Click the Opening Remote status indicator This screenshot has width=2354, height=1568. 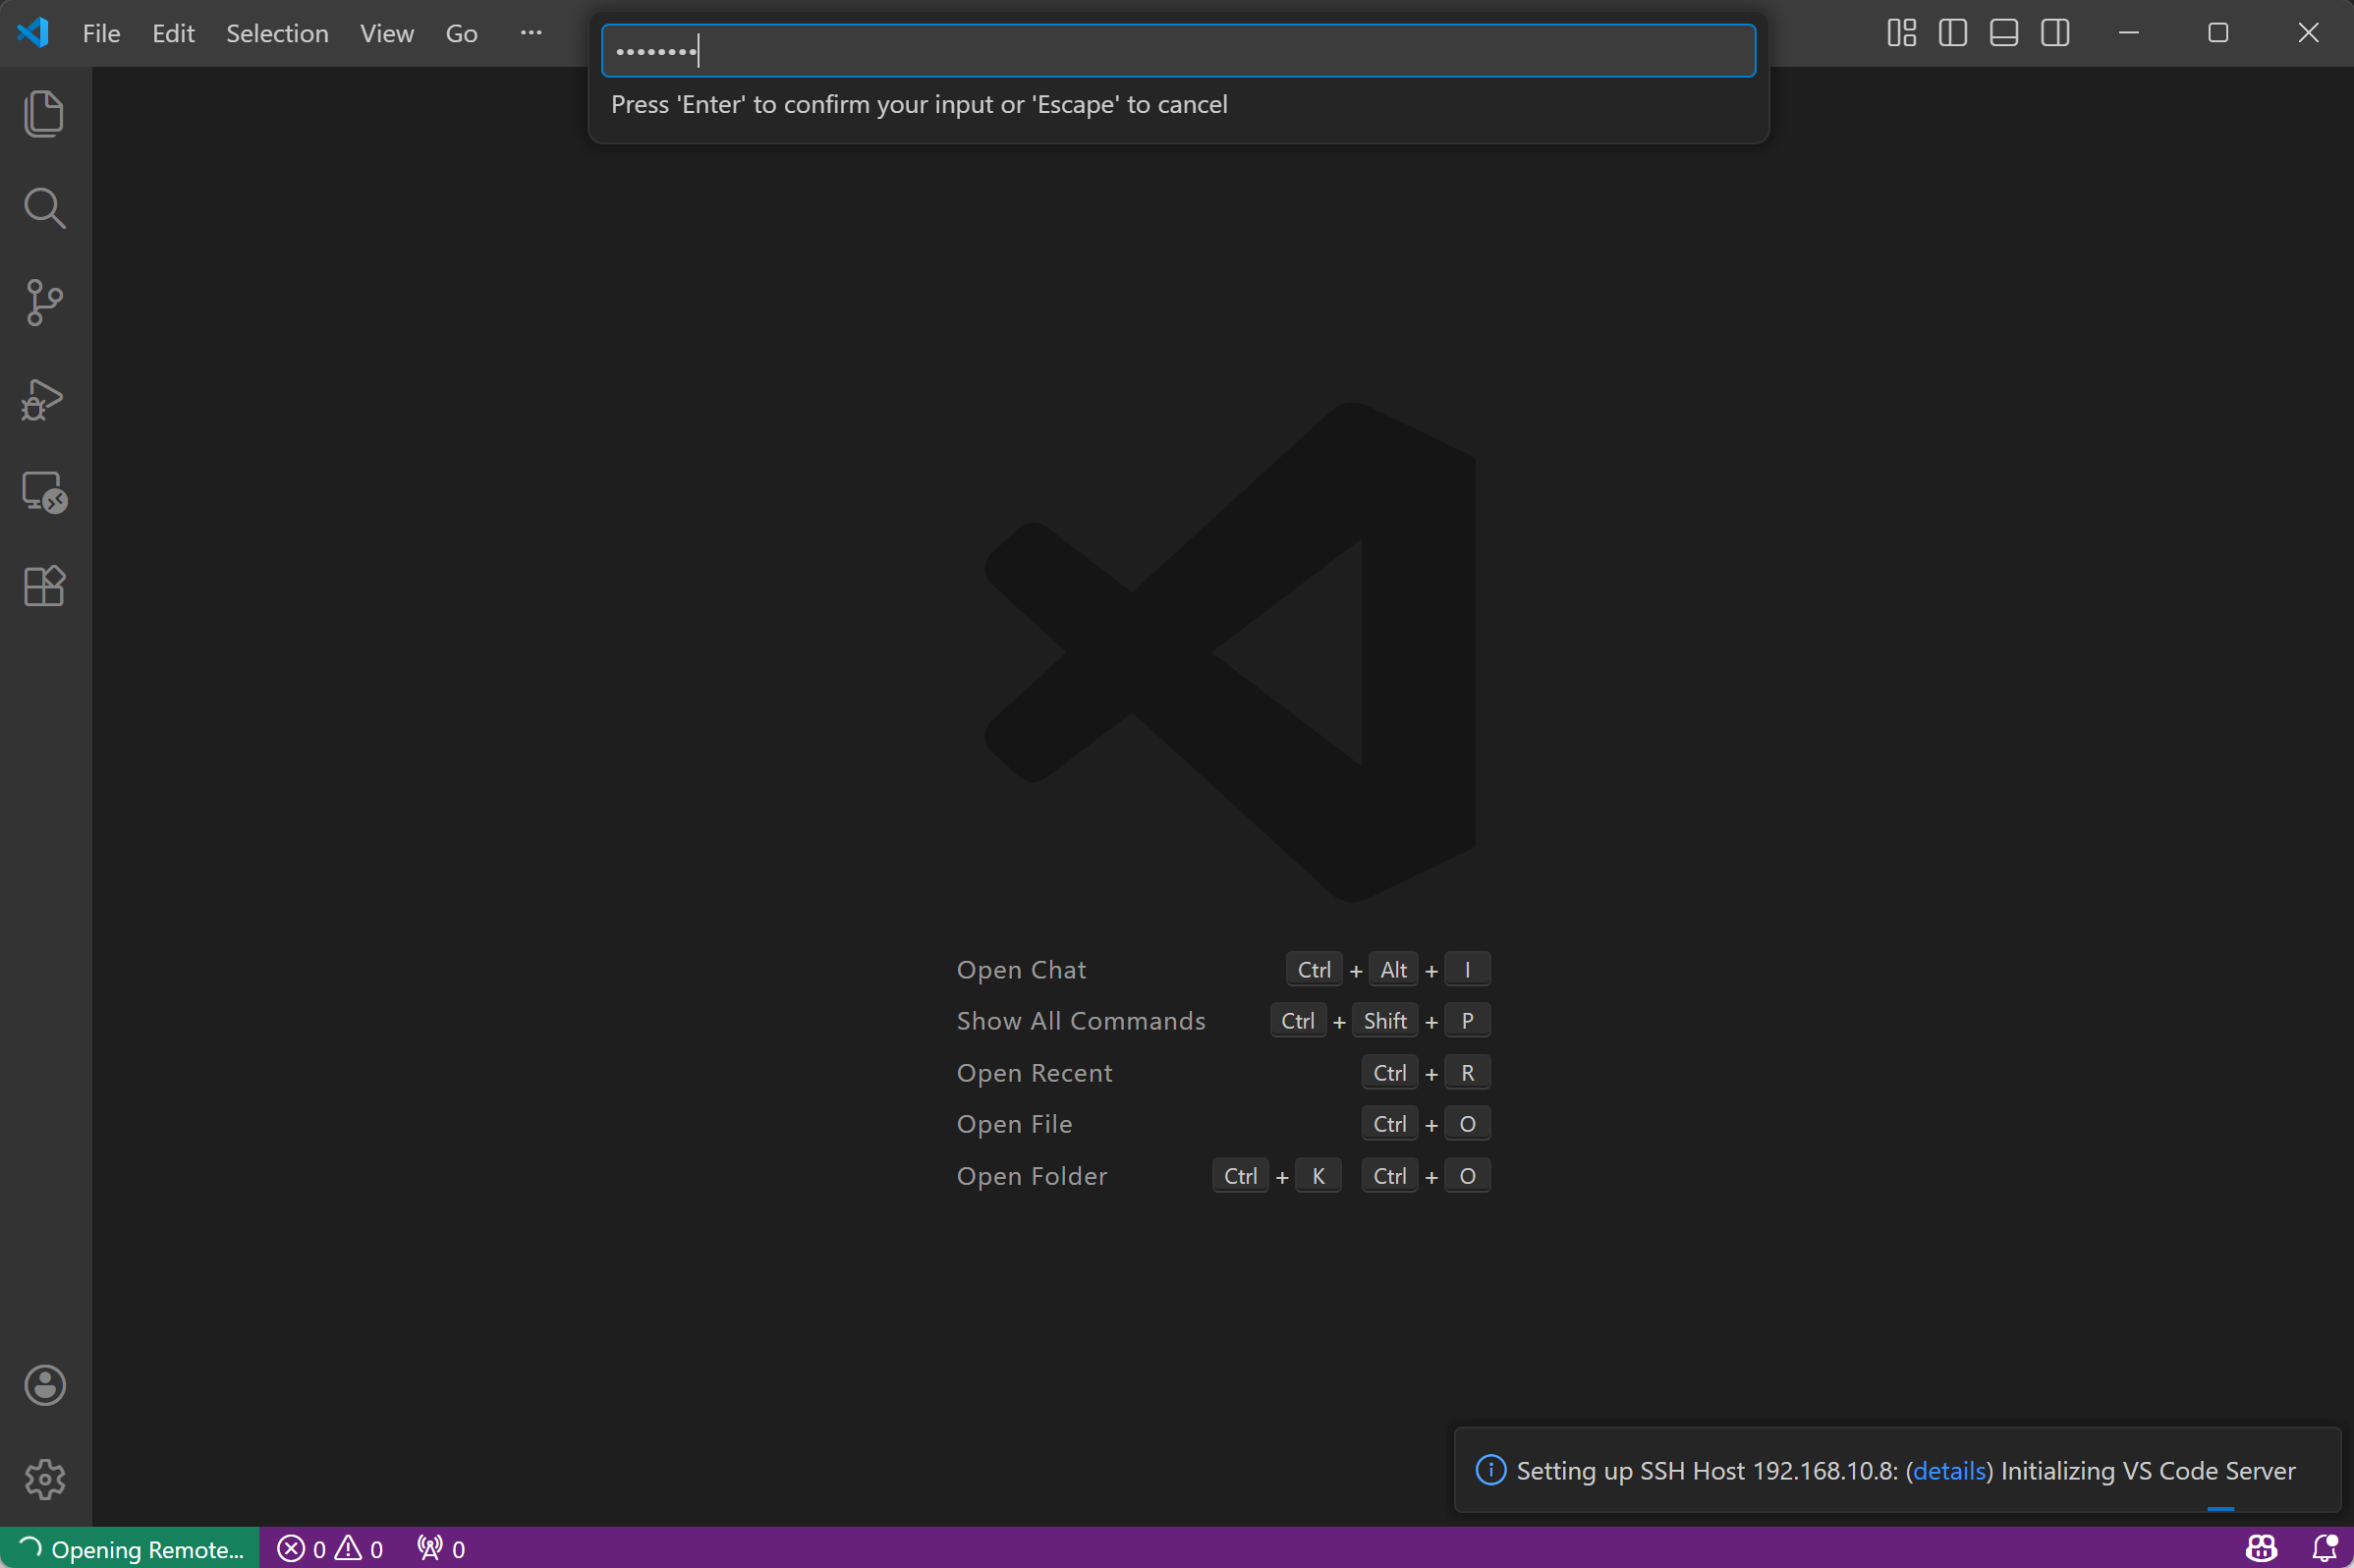pos(130,1548)
